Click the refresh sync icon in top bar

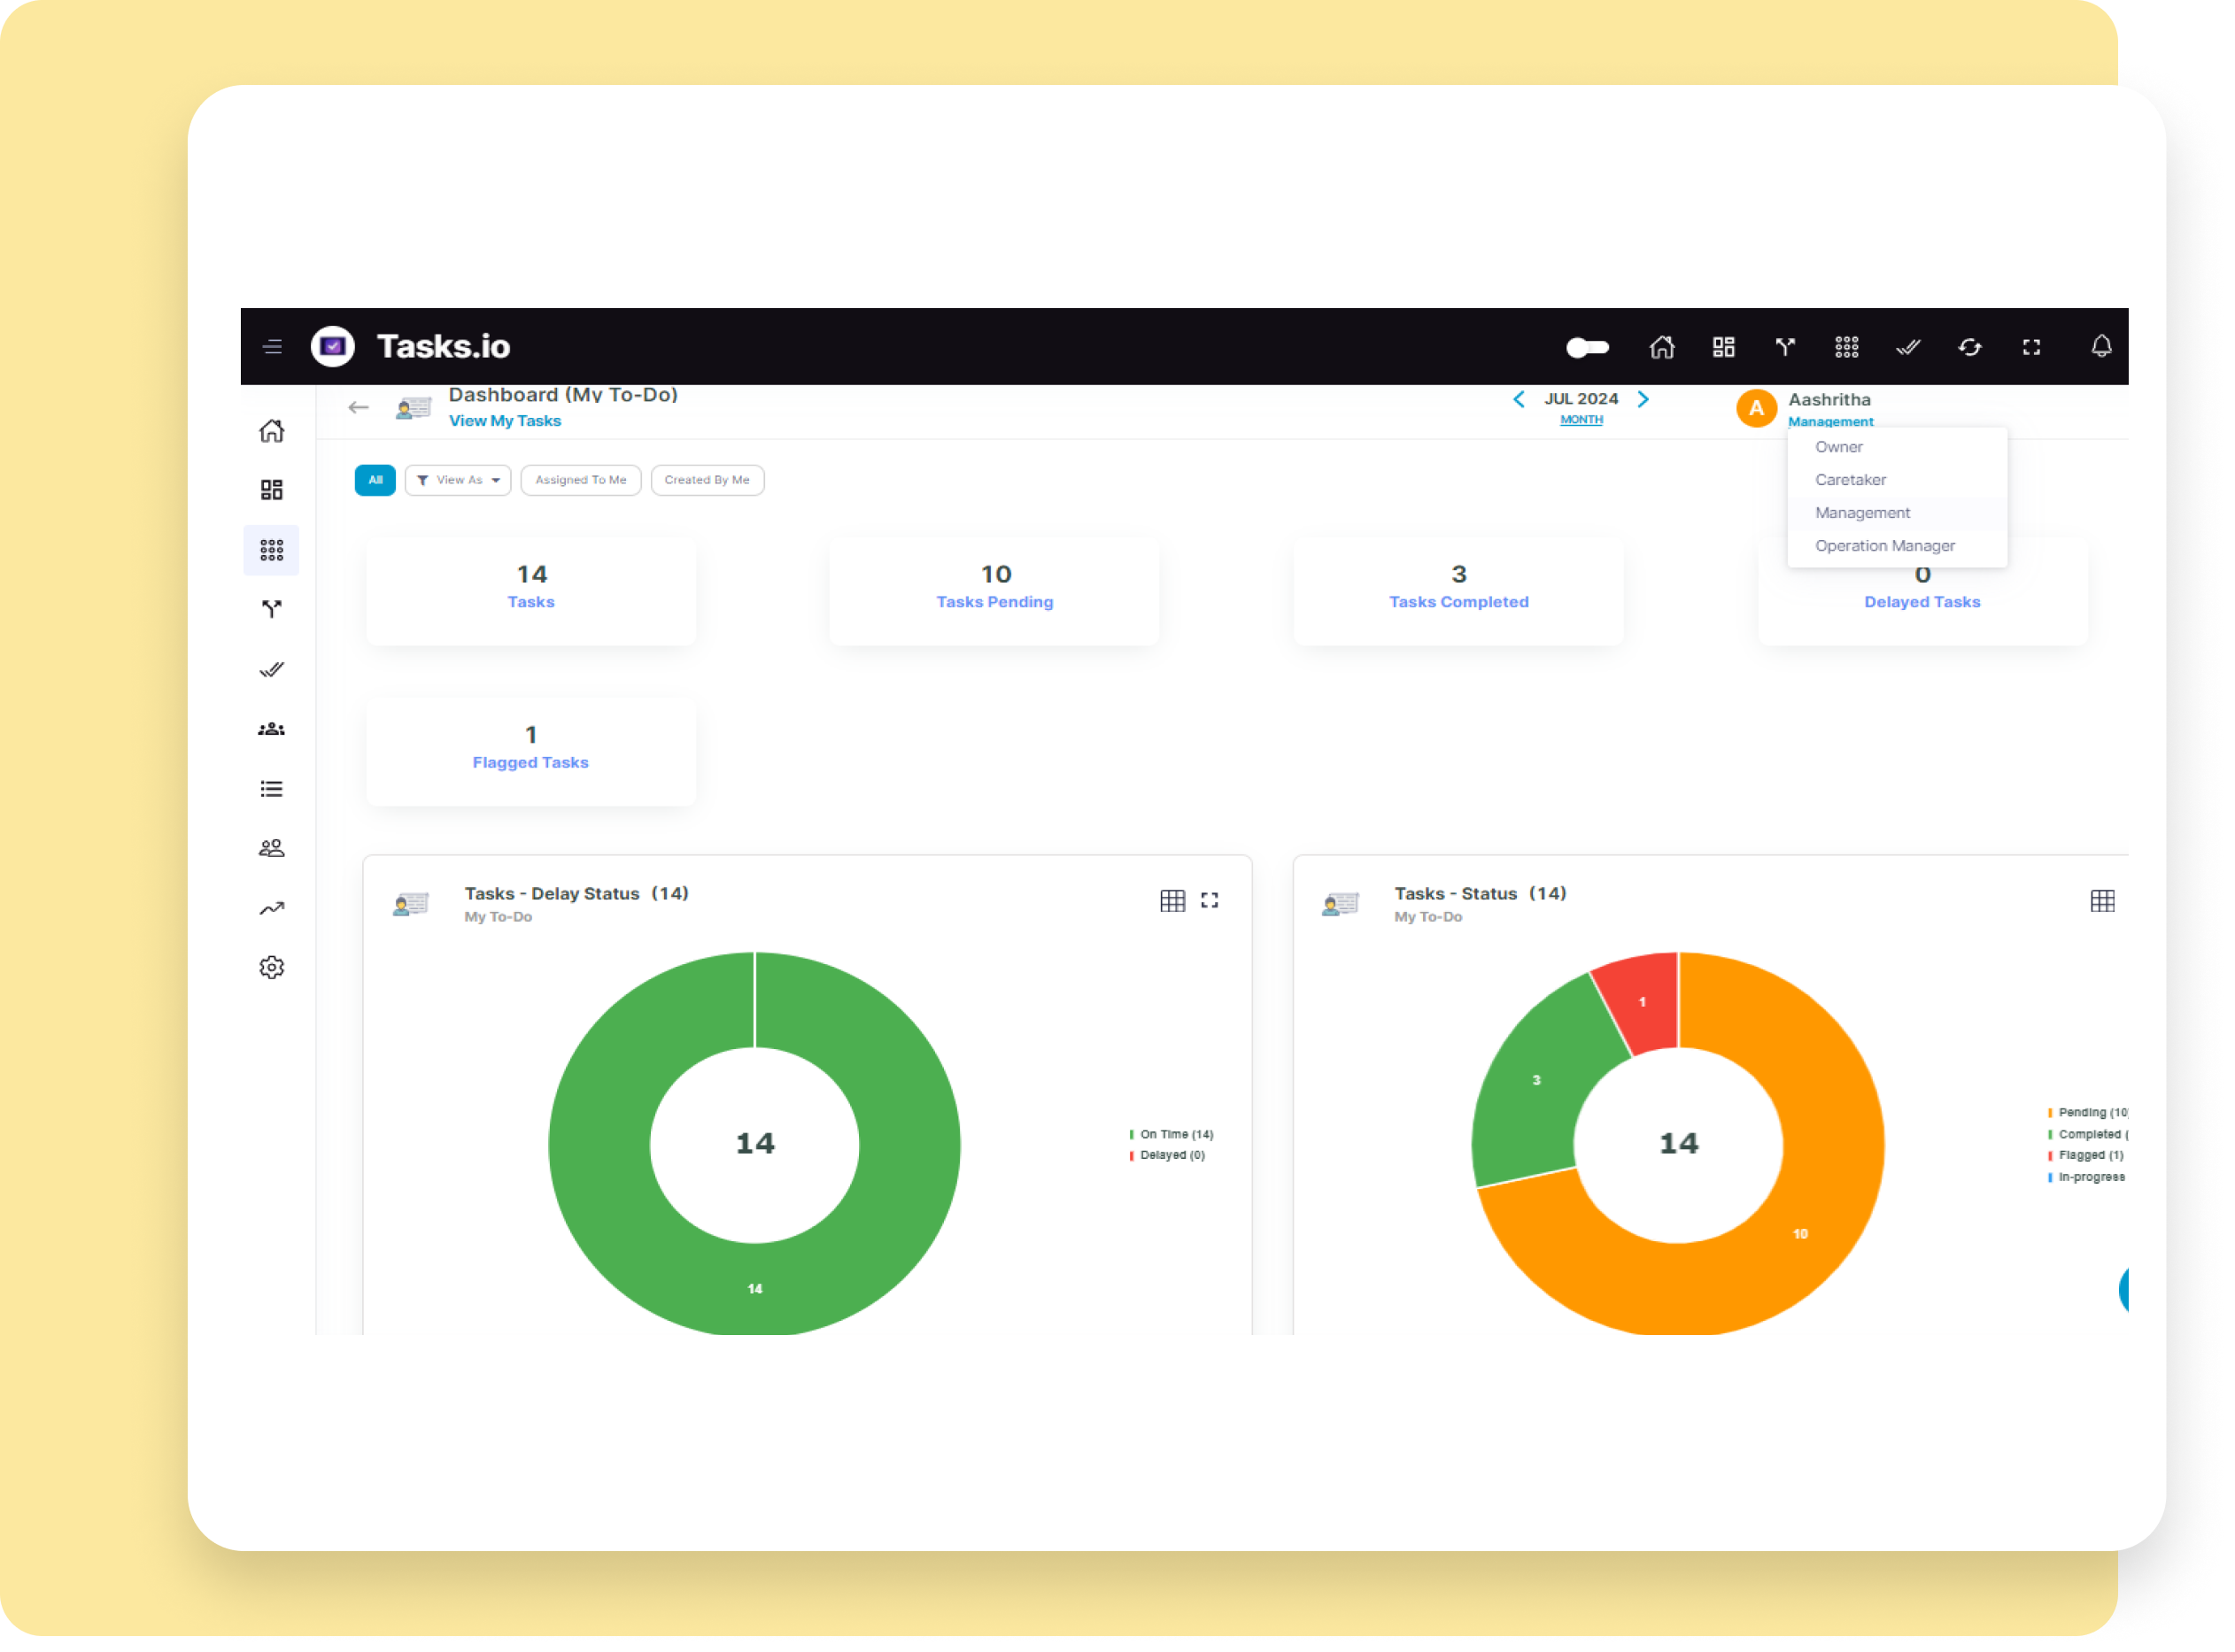[1969, 347]
